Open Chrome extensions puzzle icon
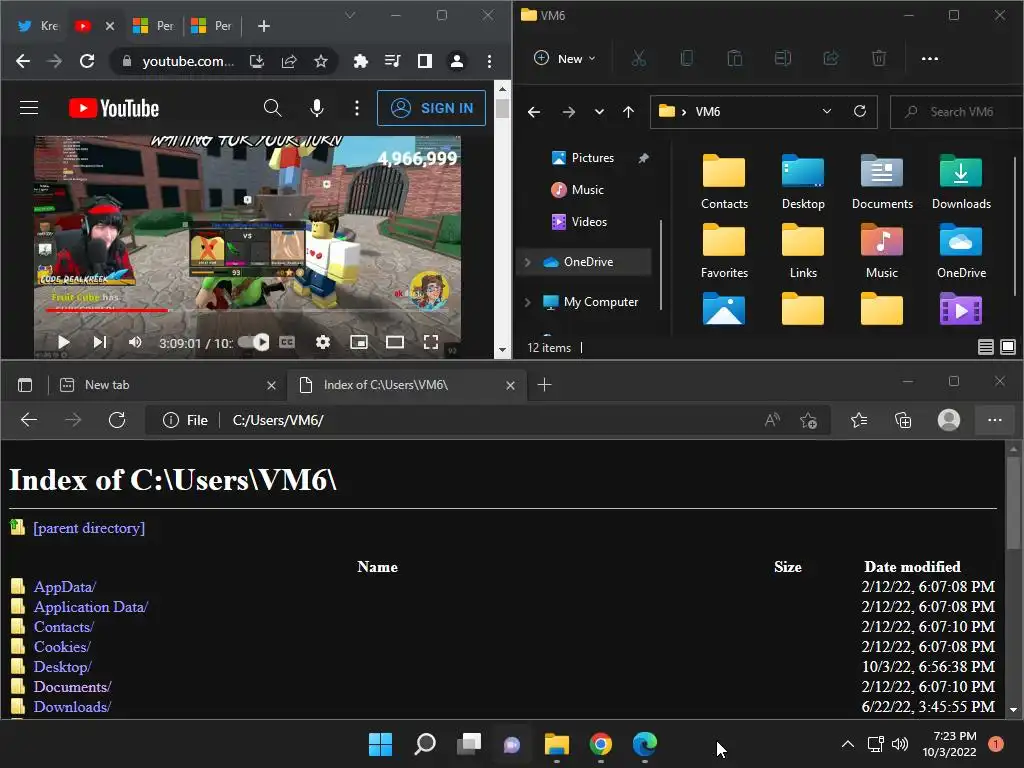Image resolution: width=1024 pixels, height=768 pixels. (360, 61)
